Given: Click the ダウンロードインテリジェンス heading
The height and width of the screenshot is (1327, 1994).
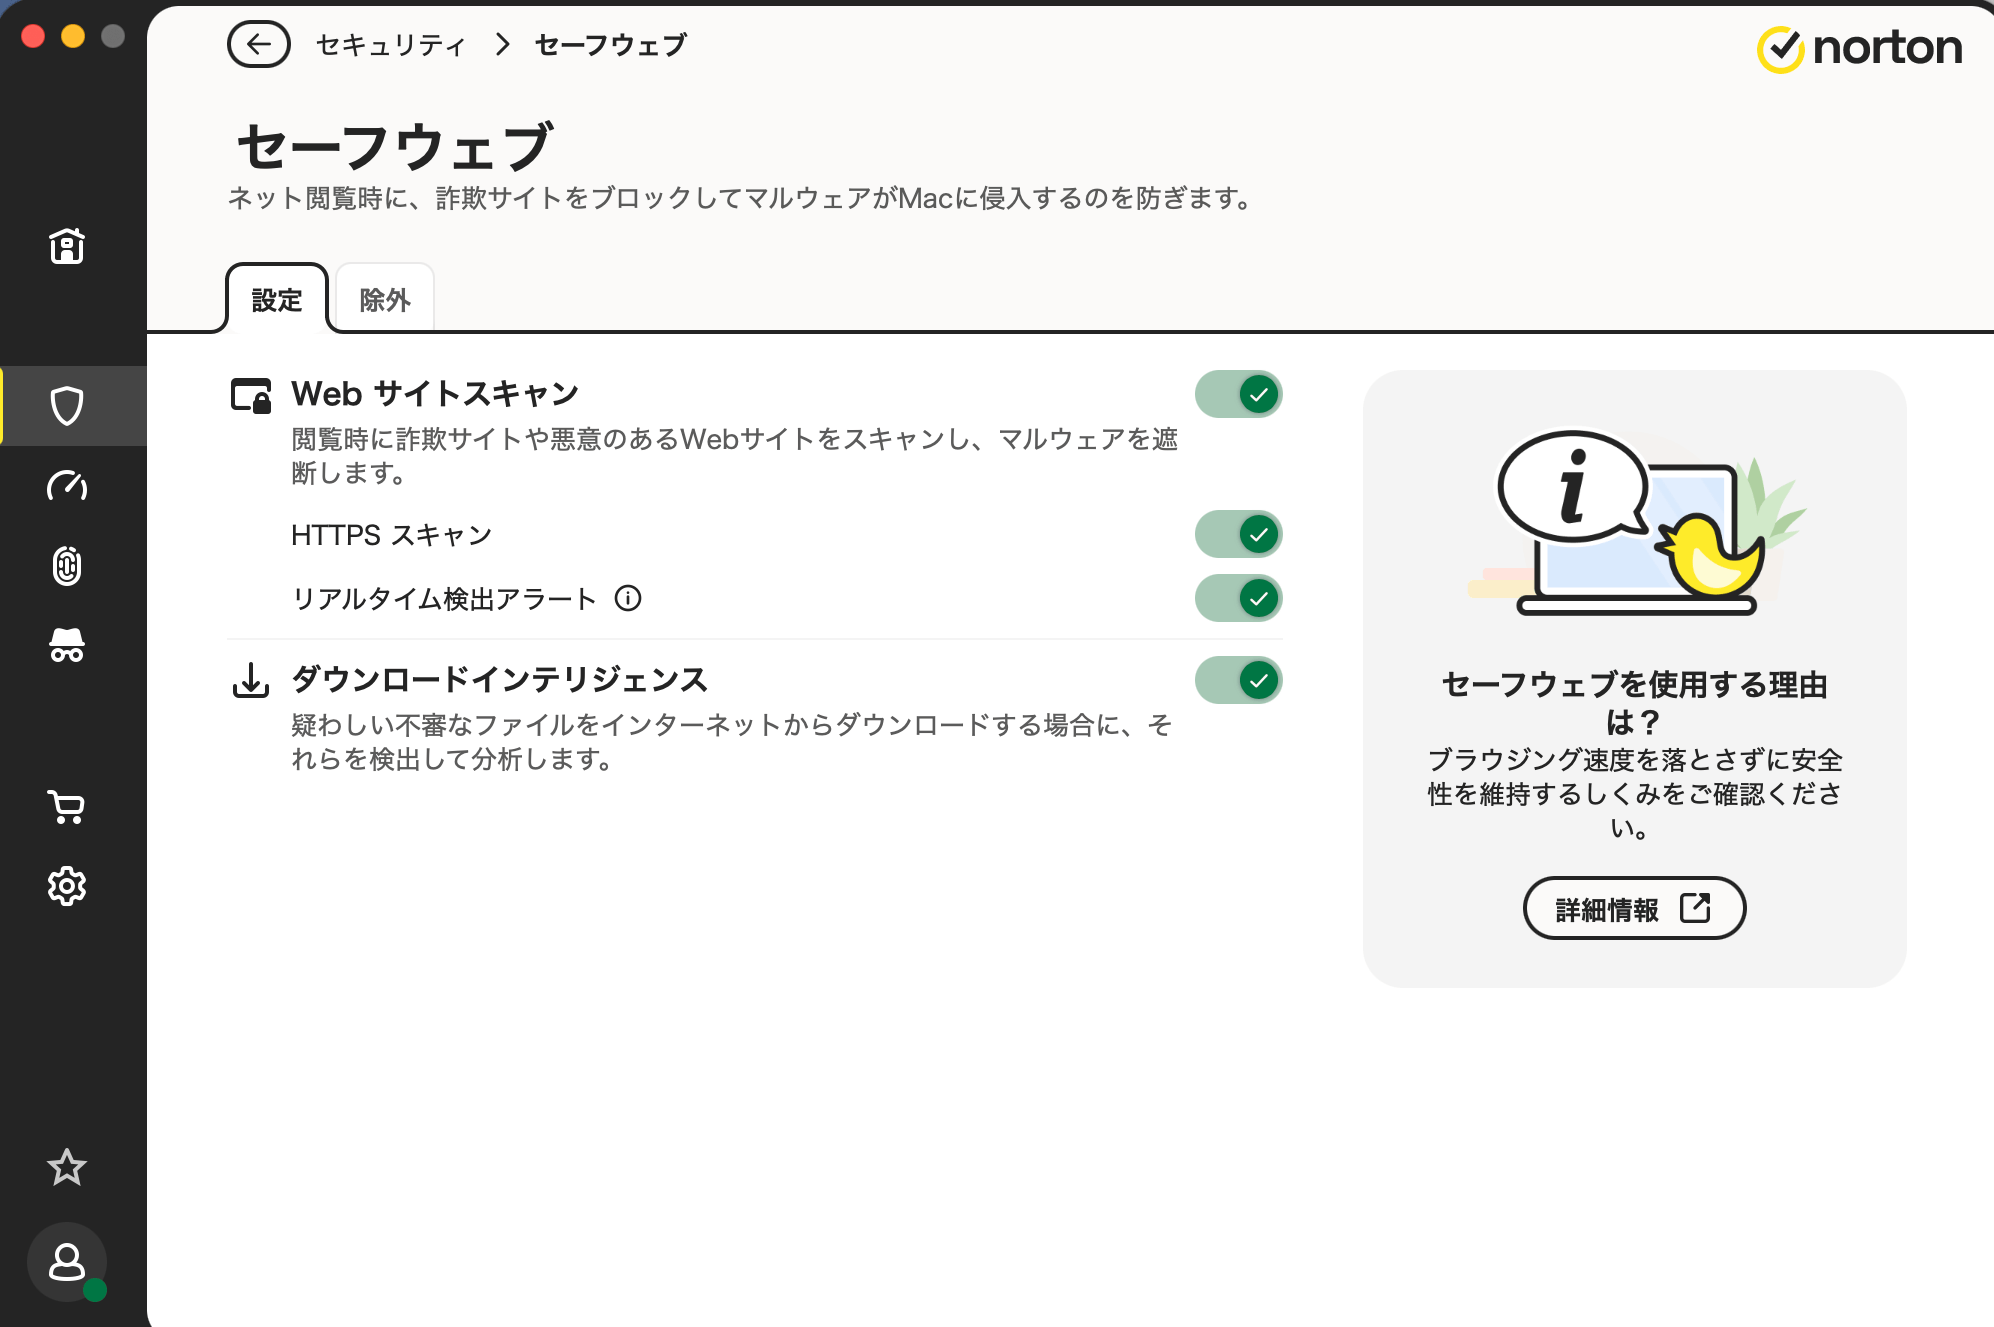Looking at the screenshot, I should pyautogui.click(x=500, y=680).
